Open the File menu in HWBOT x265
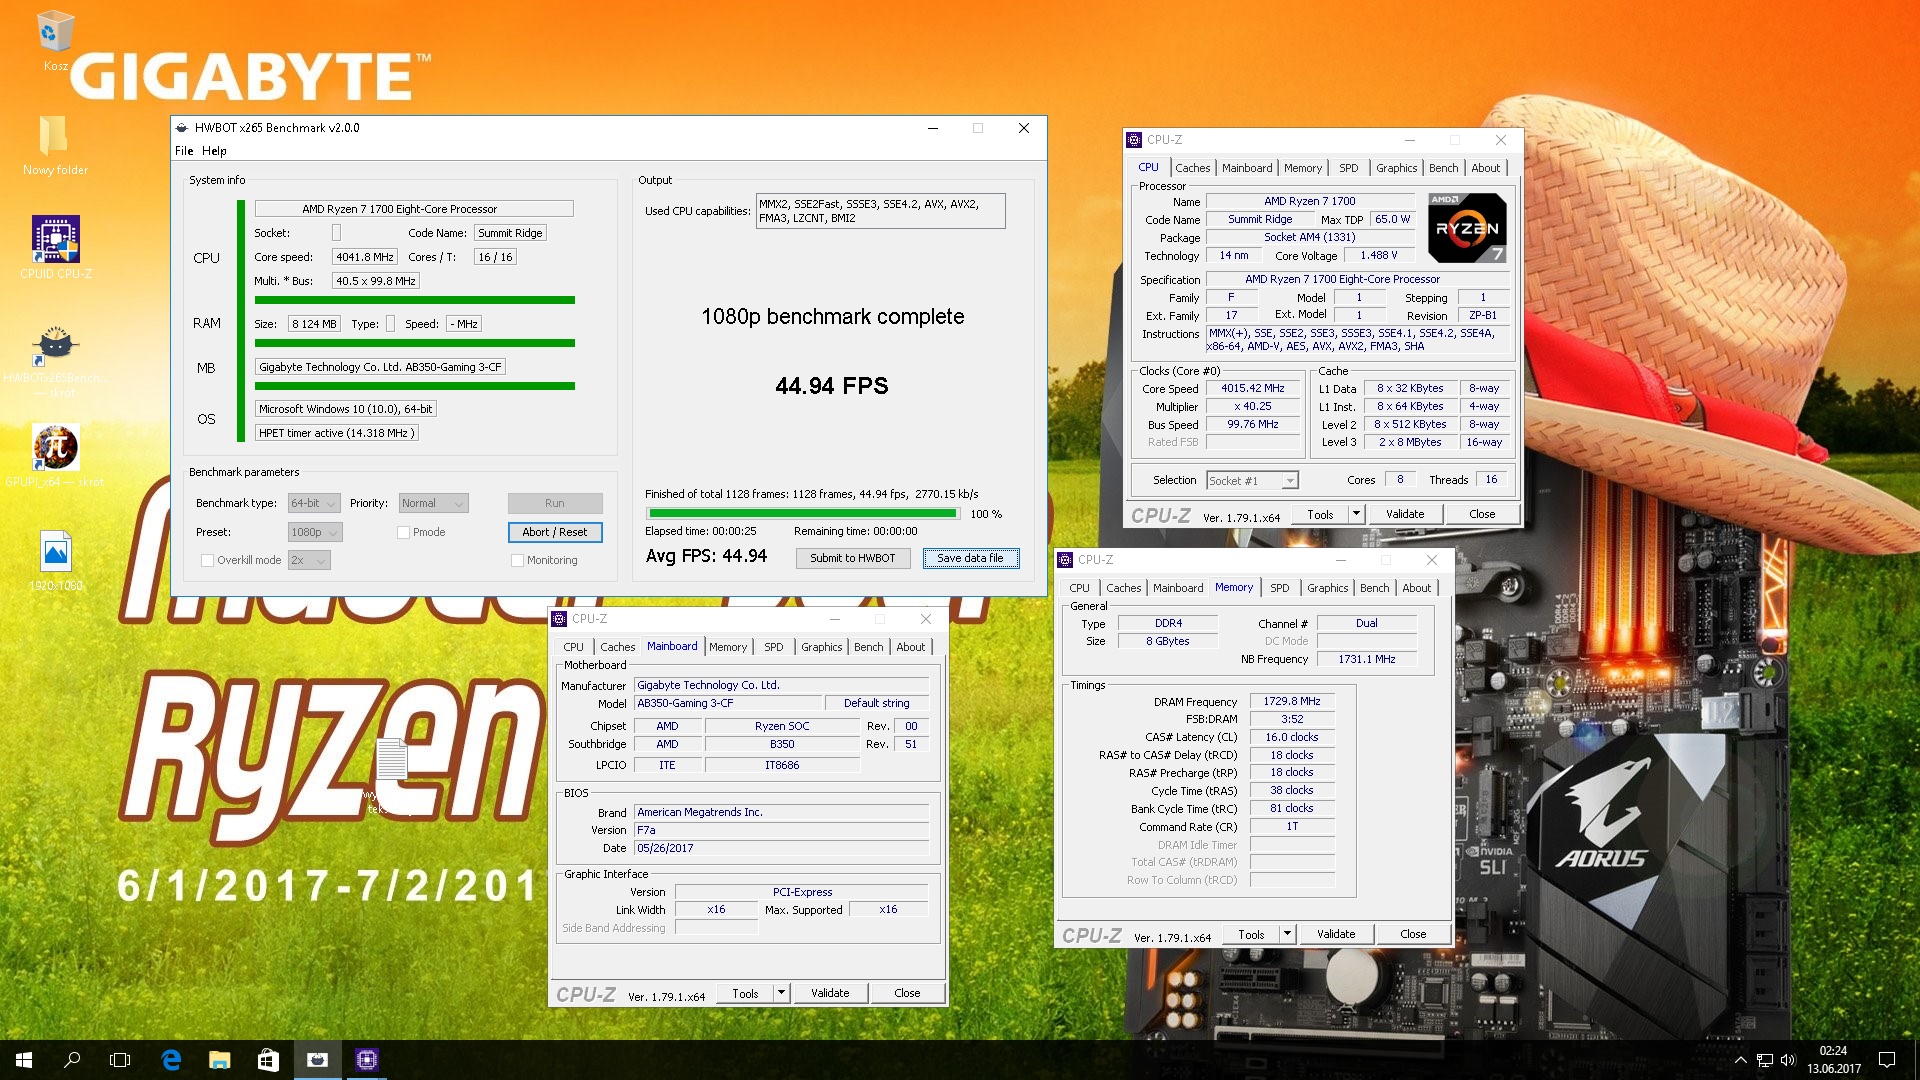1920x1080 pixels. pos(184,151)
